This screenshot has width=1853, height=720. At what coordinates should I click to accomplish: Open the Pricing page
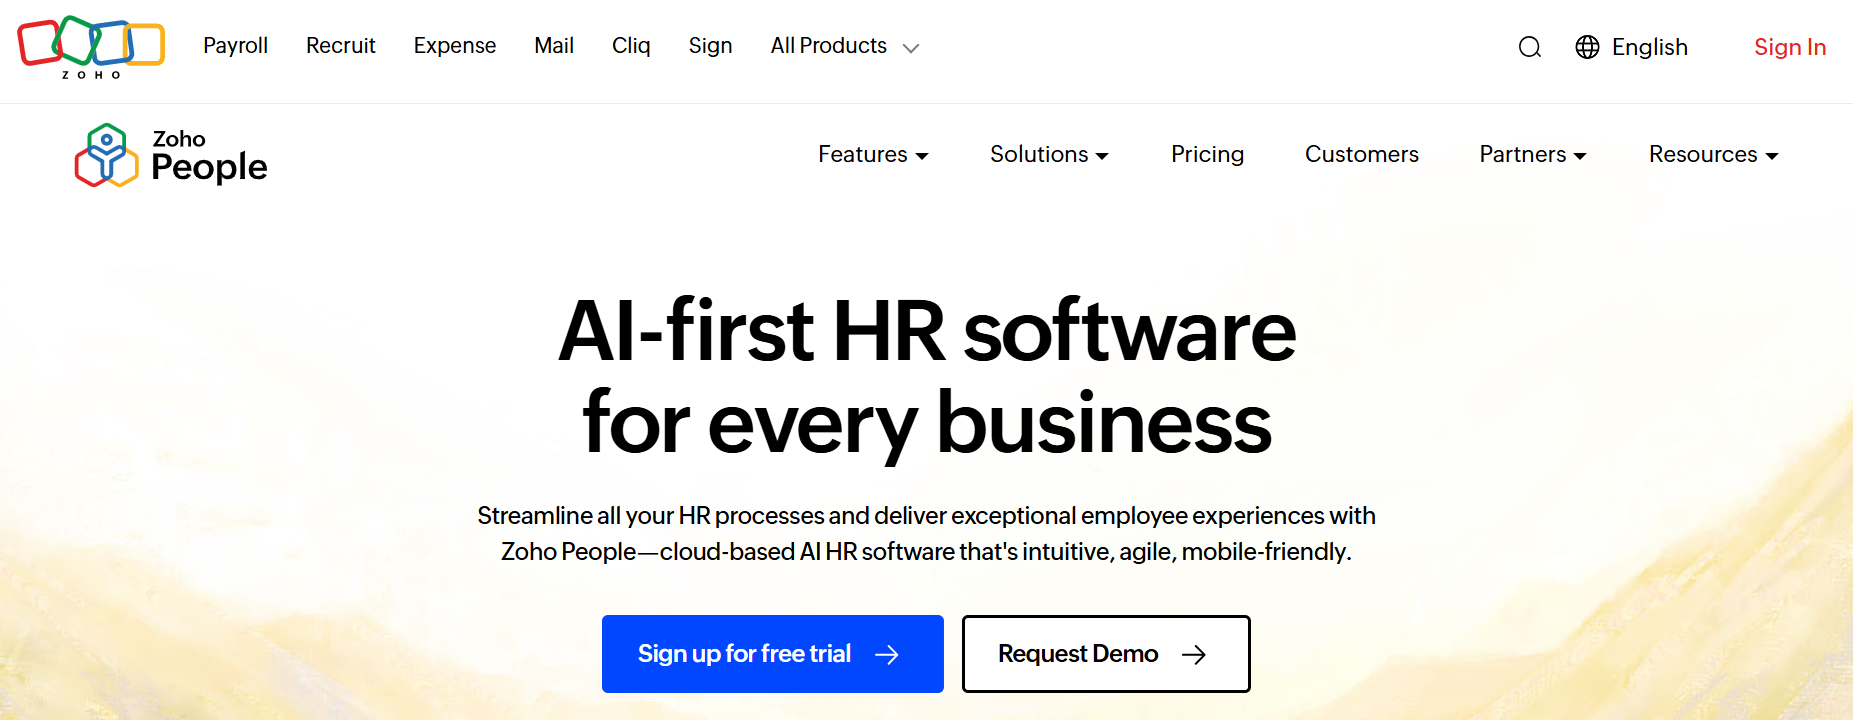pyautogui.click(x=1207, y=154)
